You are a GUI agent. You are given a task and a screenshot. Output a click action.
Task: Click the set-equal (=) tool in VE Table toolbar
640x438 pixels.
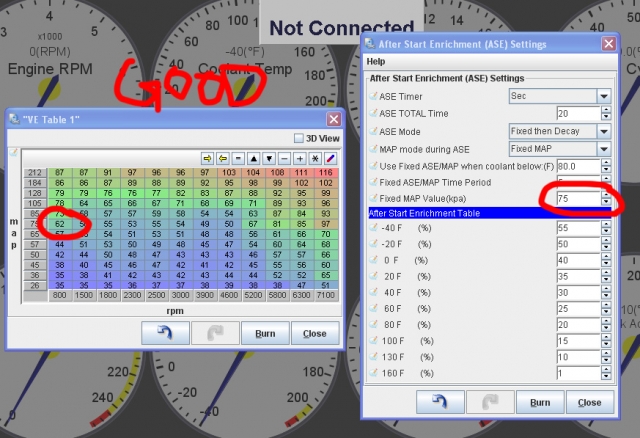pos(238,158)
